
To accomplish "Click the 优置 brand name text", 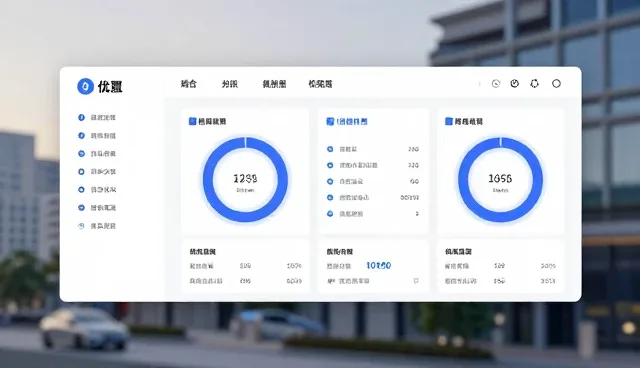I will tap(110, 86).
